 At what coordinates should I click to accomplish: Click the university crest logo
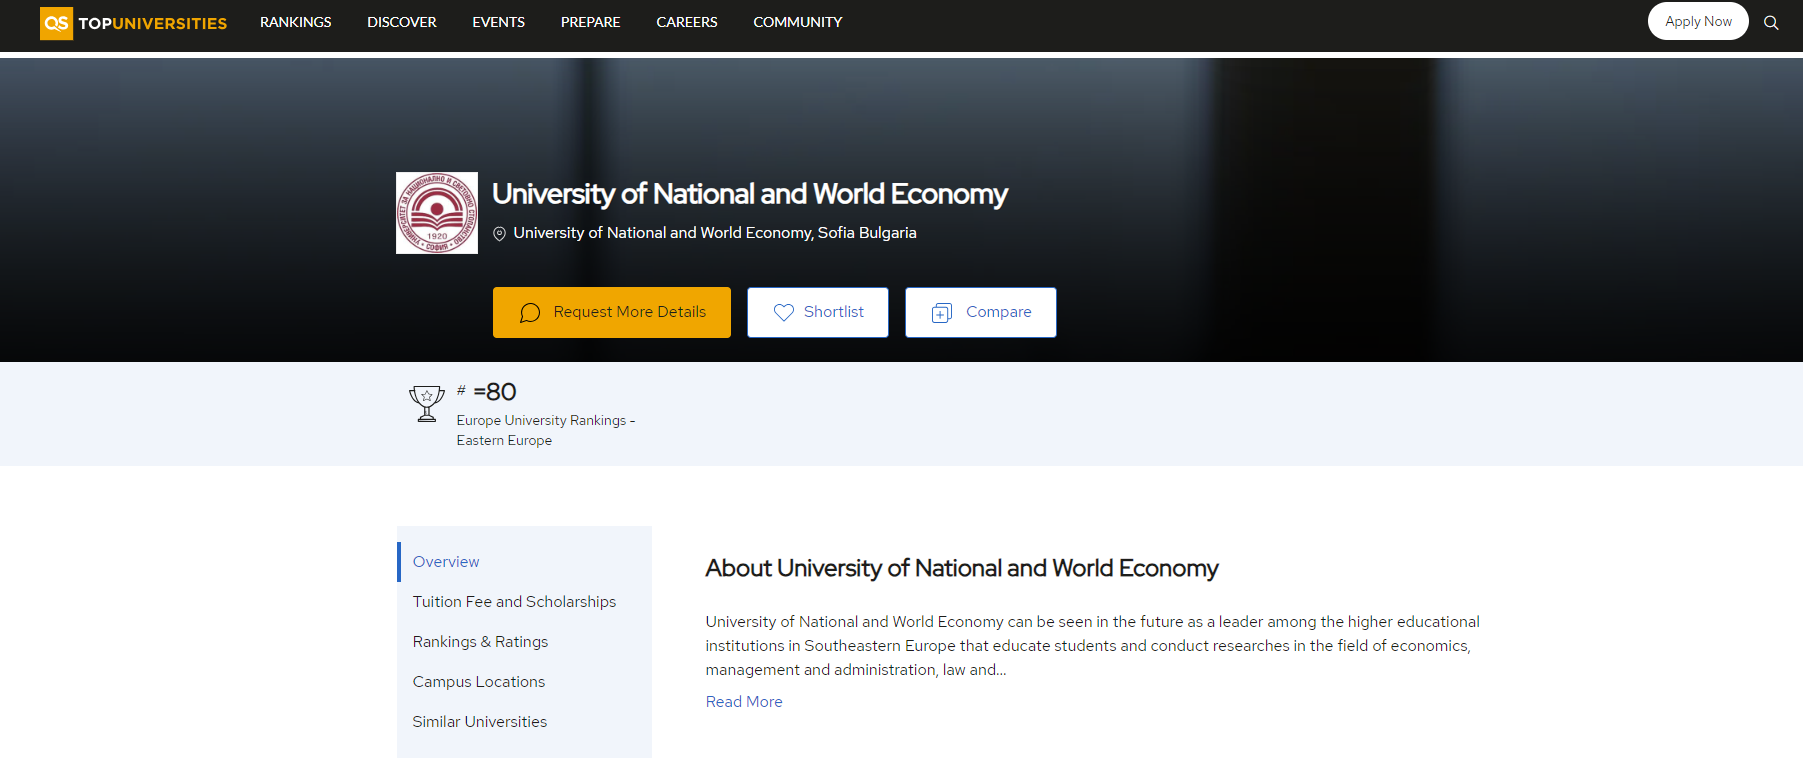(437, 213)
